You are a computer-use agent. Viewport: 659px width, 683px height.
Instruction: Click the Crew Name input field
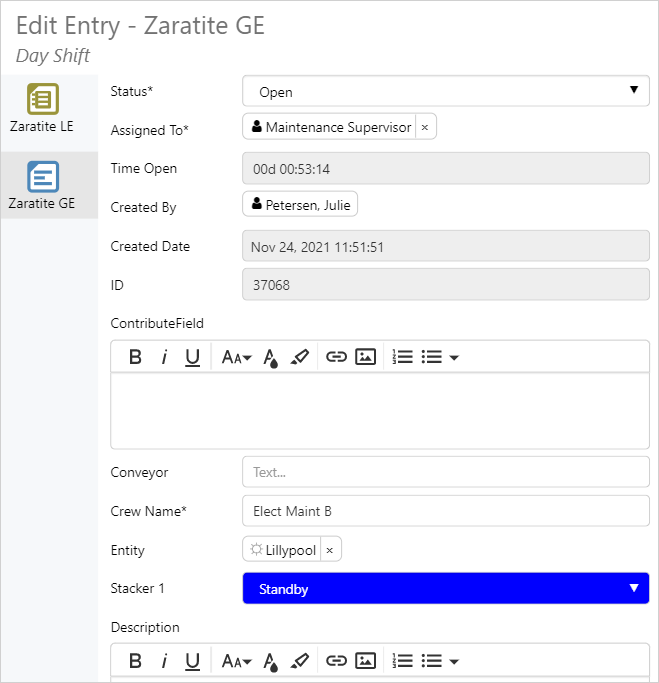tap(445, 511)
